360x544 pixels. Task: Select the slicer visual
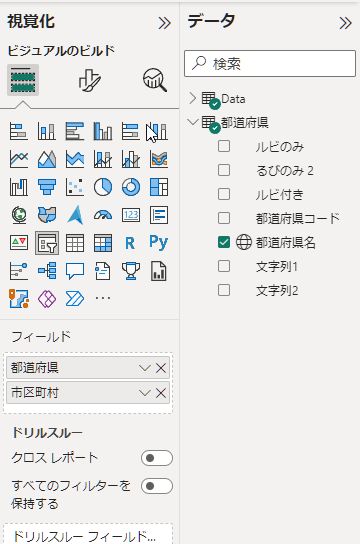click(47, 243)
